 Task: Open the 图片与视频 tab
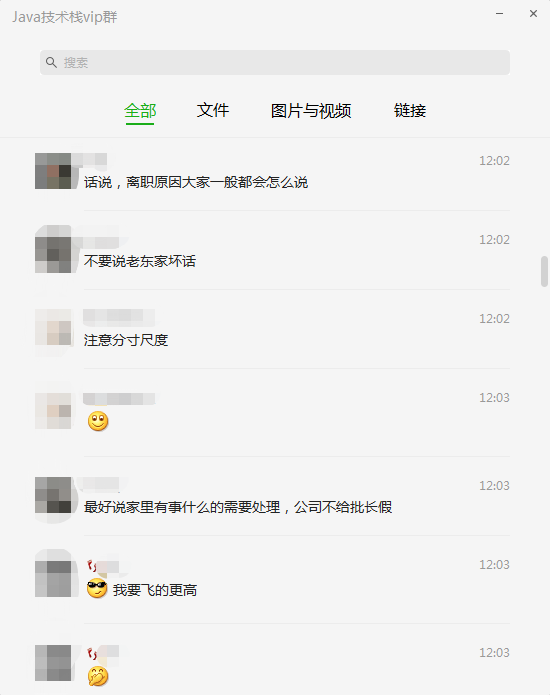[311, 111]
